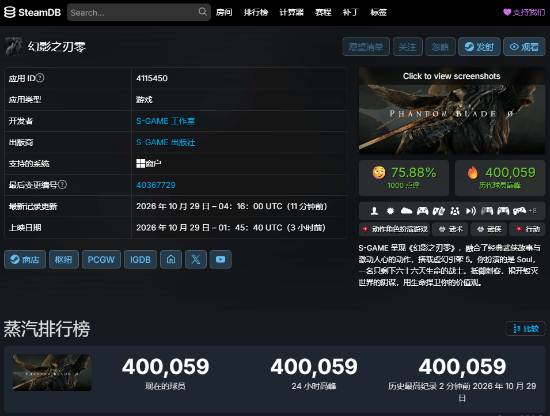Click the home website icon button
Viewport: 550px width, 416px height.
pos(171,260)
